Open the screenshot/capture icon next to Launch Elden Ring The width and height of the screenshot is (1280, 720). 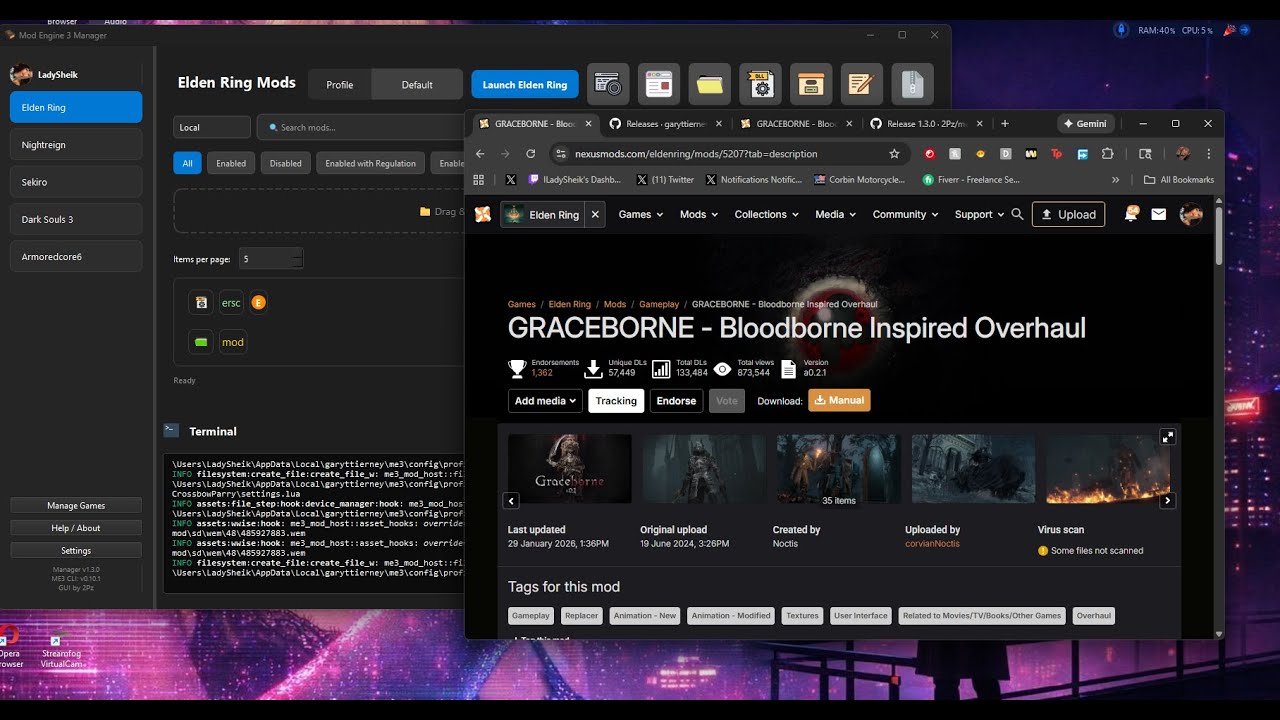click(x=608, y=85)
